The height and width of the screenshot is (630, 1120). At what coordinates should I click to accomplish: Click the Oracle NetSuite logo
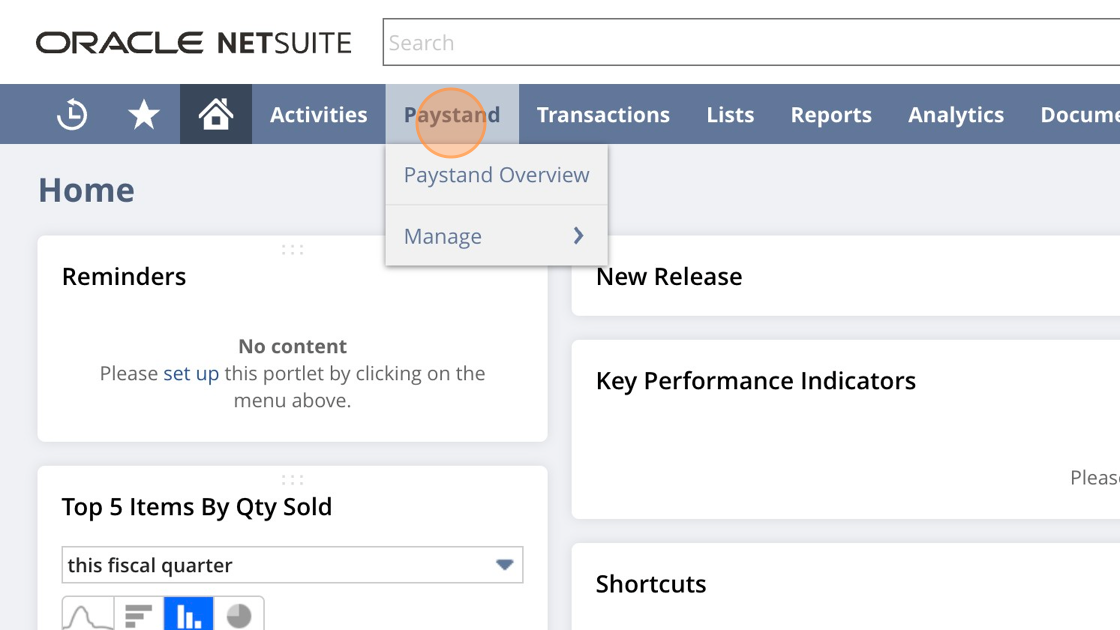194,43
